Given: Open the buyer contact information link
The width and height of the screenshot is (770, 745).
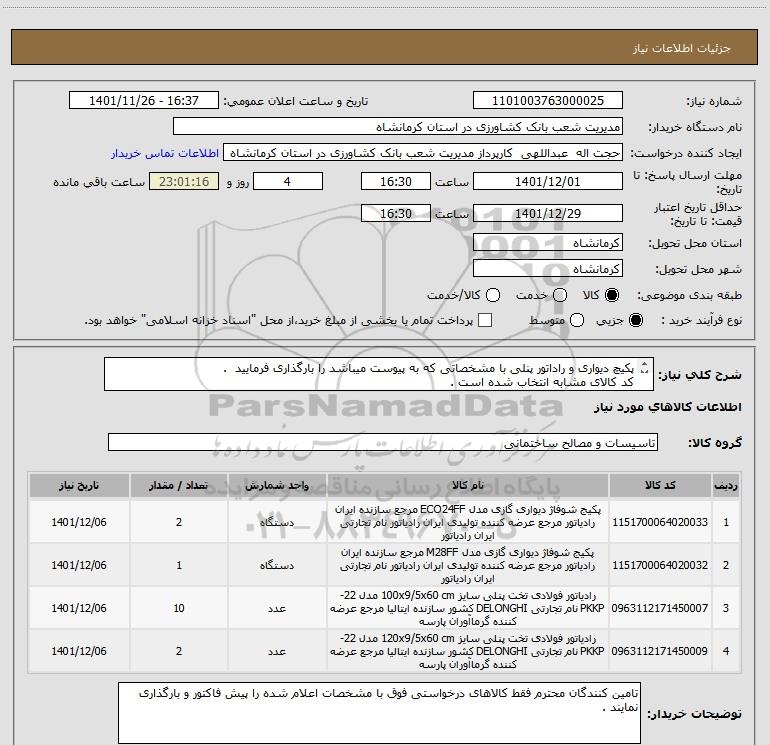Looking at the screenshot, I should (x=165, y=153).
